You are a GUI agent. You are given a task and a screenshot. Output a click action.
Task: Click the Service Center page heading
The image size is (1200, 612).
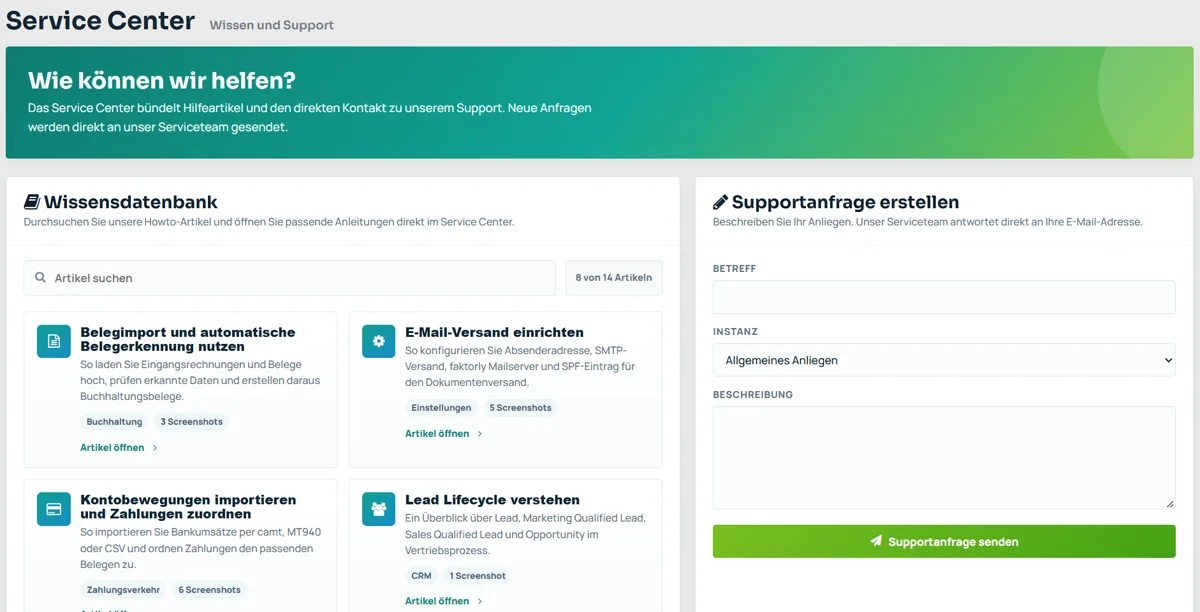point(101,20)
